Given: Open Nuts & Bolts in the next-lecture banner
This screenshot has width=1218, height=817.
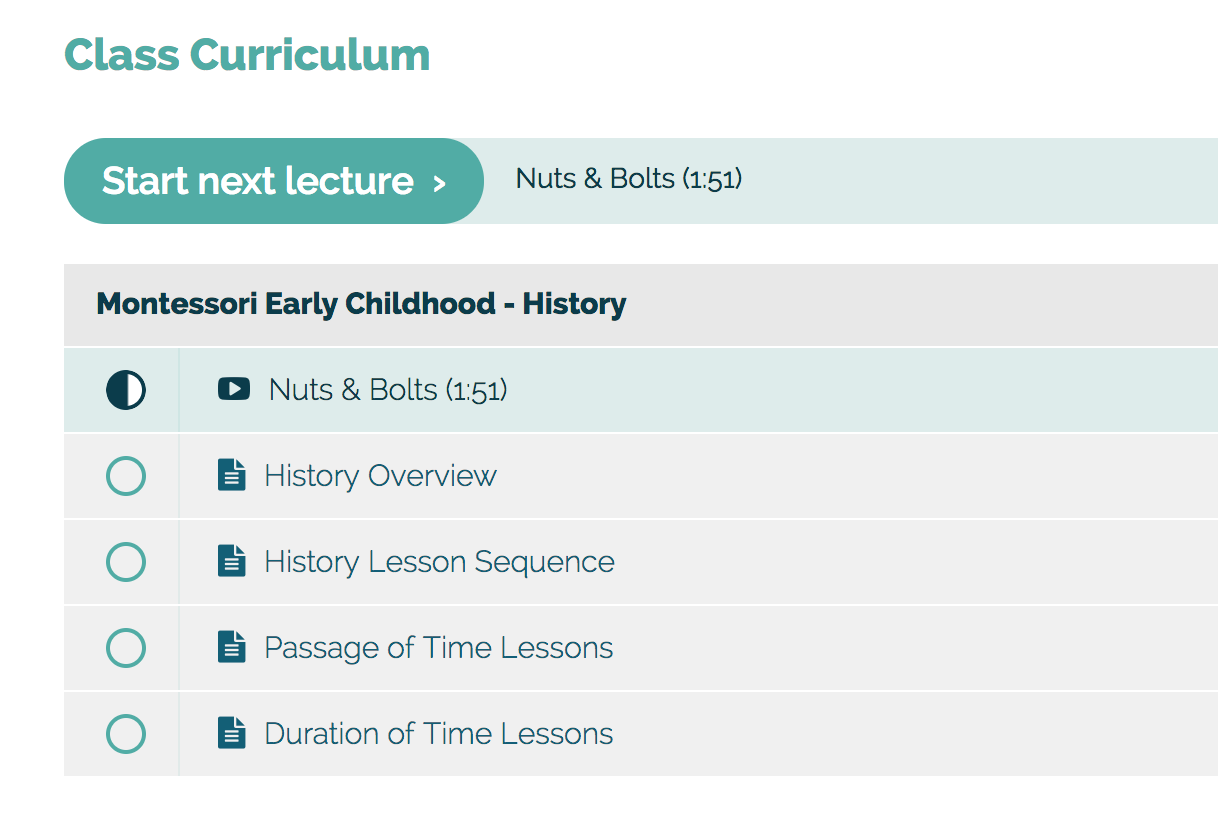Looking at the screenshot, I should click(x=629, y=179).
